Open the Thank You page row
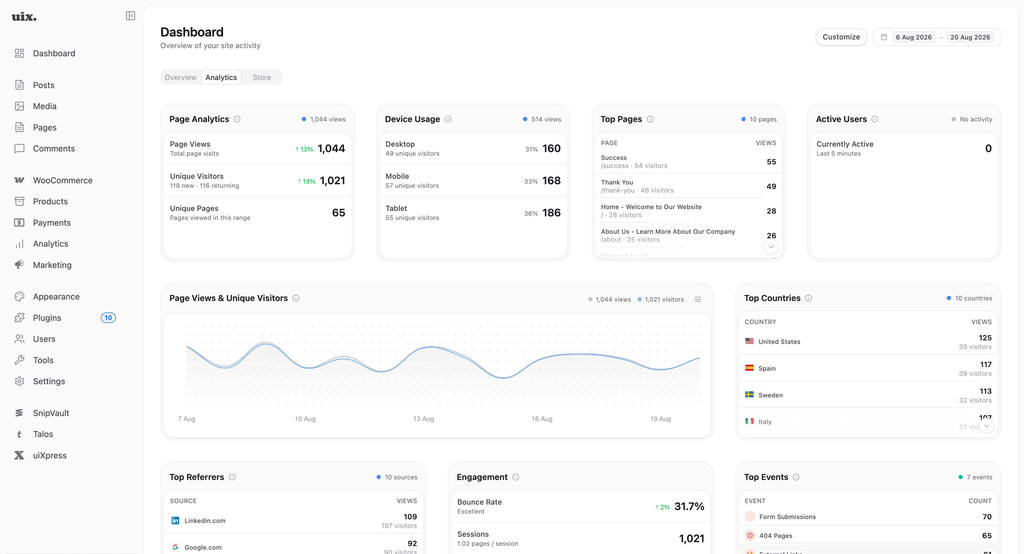The height and width of the screenshot is (554, 1024). tap(688, 186)
